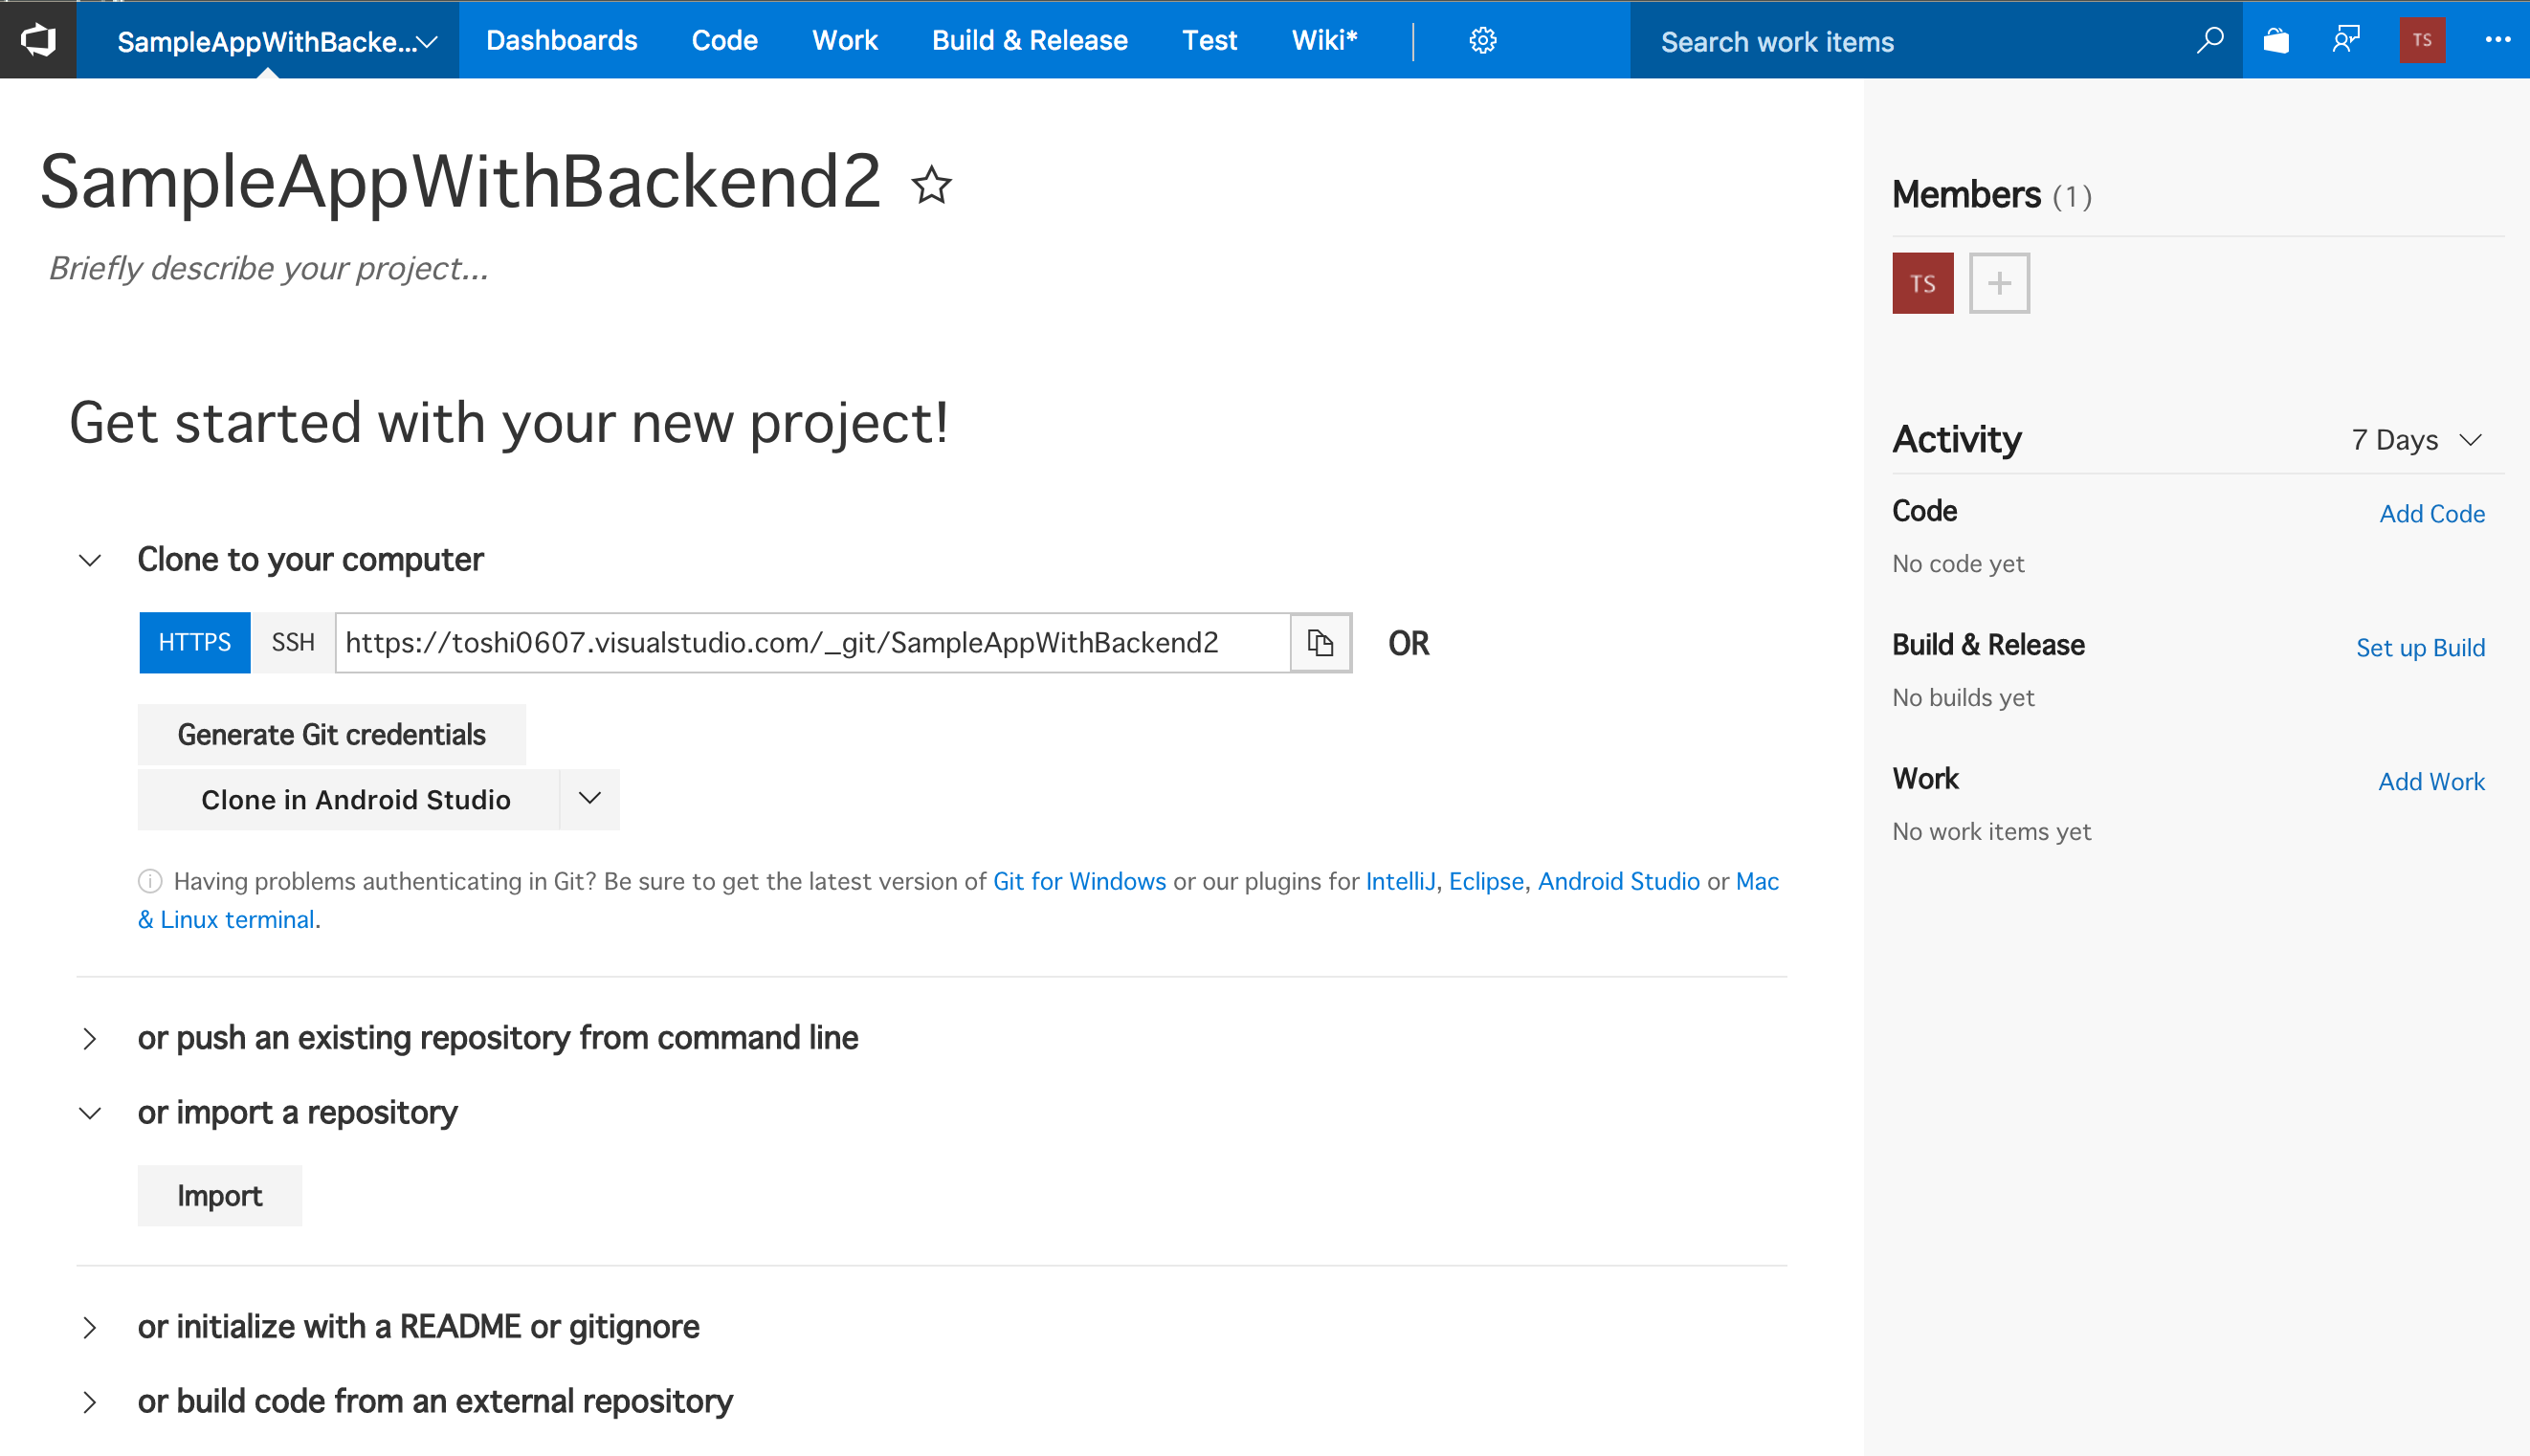Open the Marketplace shopping bag icon
2530x1456 pixels.
[2277, 41]
